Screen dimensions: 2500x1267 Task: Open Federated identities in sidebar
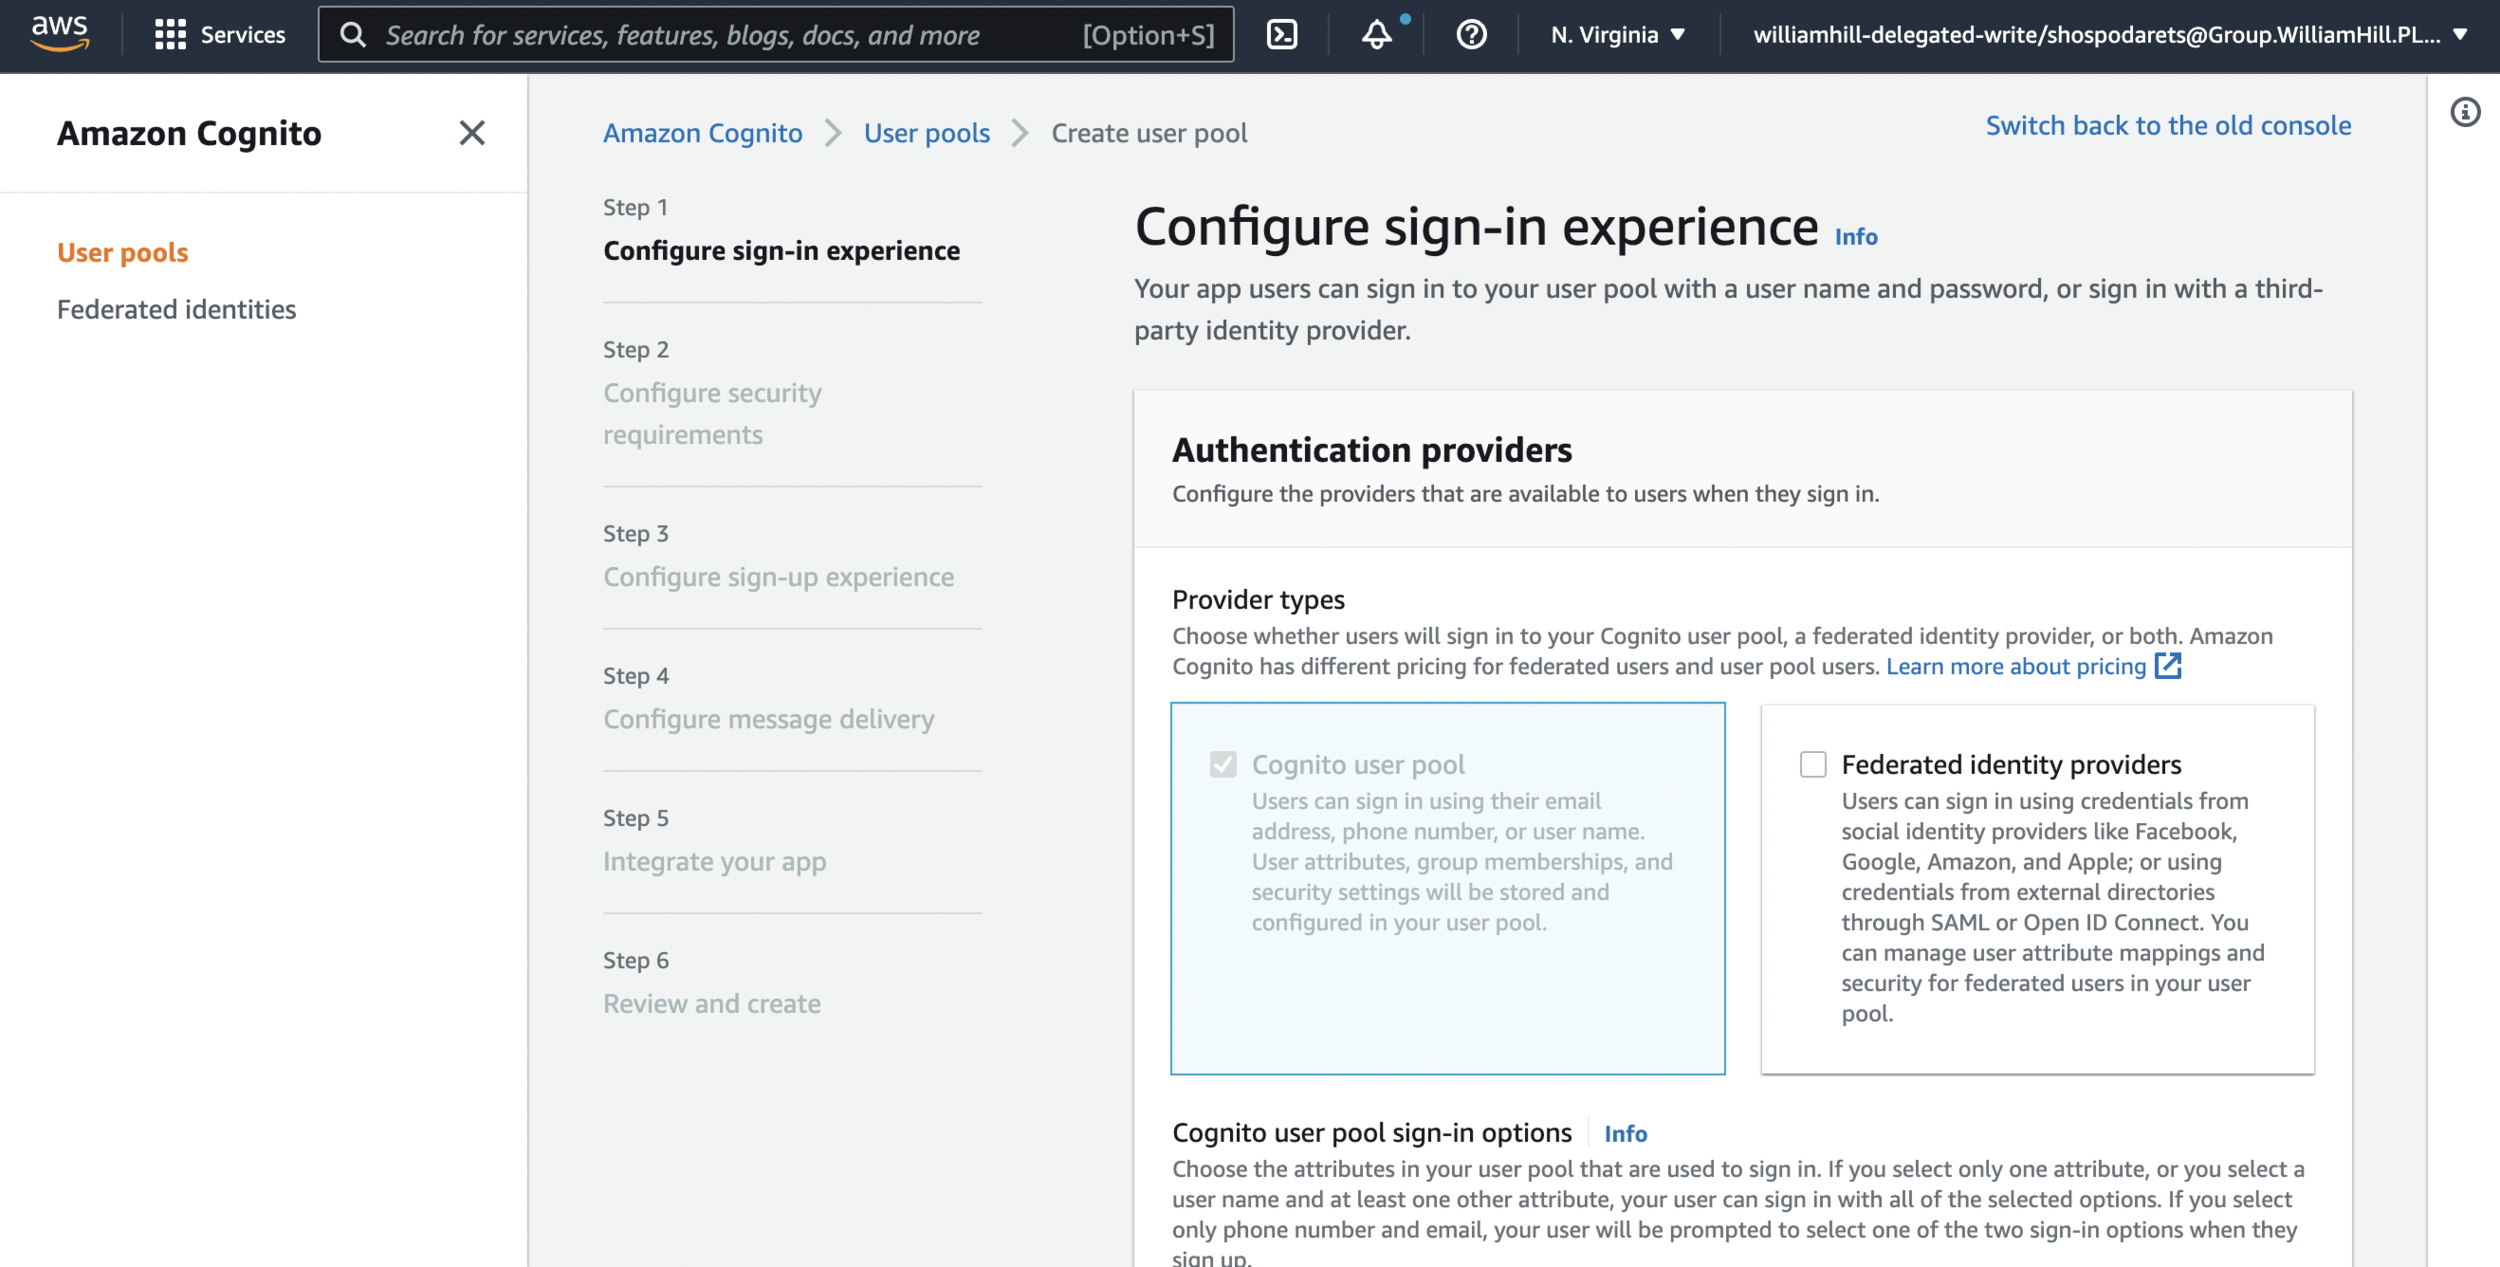(x=176, y=309)
